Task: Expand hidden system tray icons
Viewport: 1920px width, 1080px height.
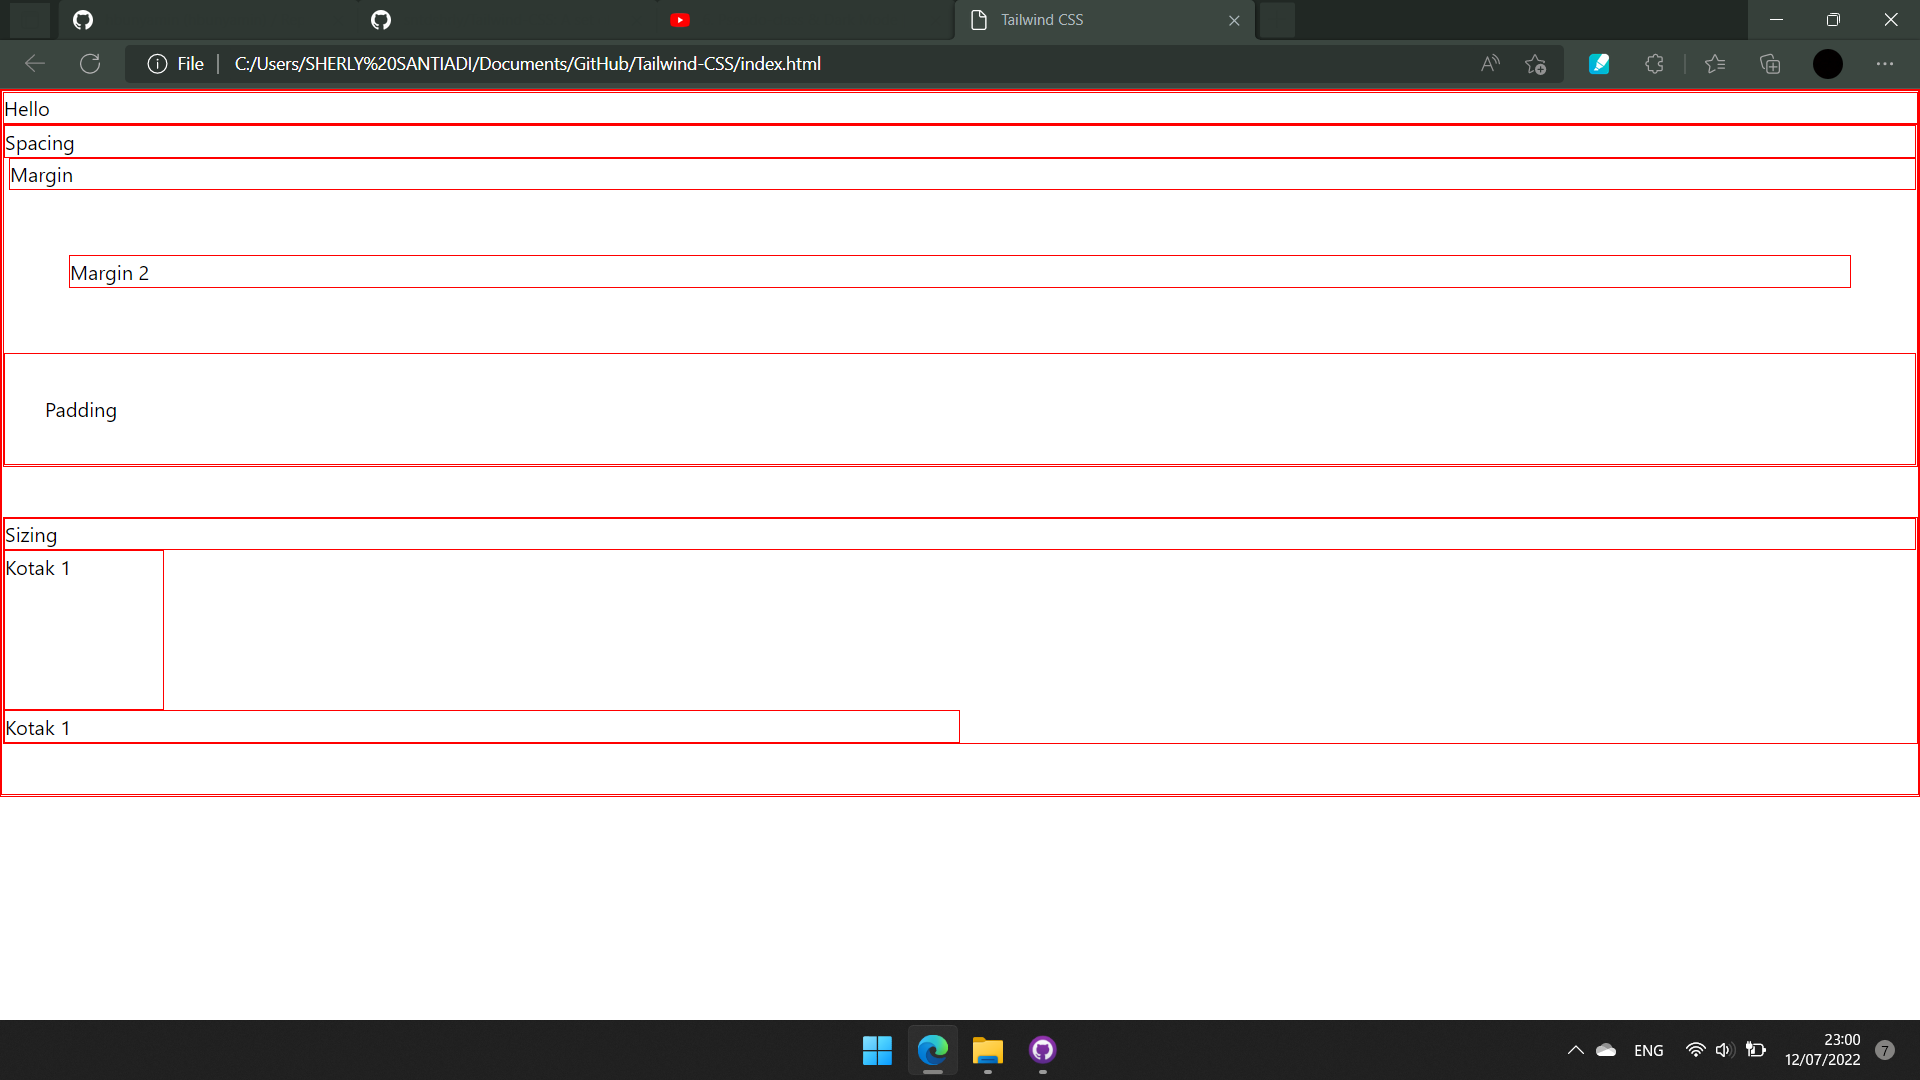Action: (1575, 1049)
